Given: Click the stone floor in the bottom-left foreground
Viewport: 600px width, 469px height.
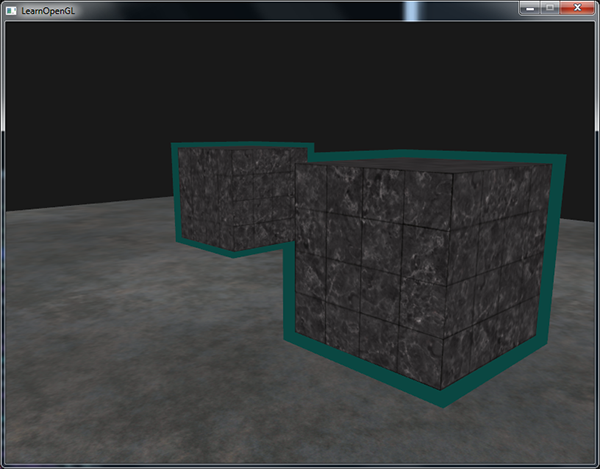Looking at the screenshot, I should tap(100, 400).
